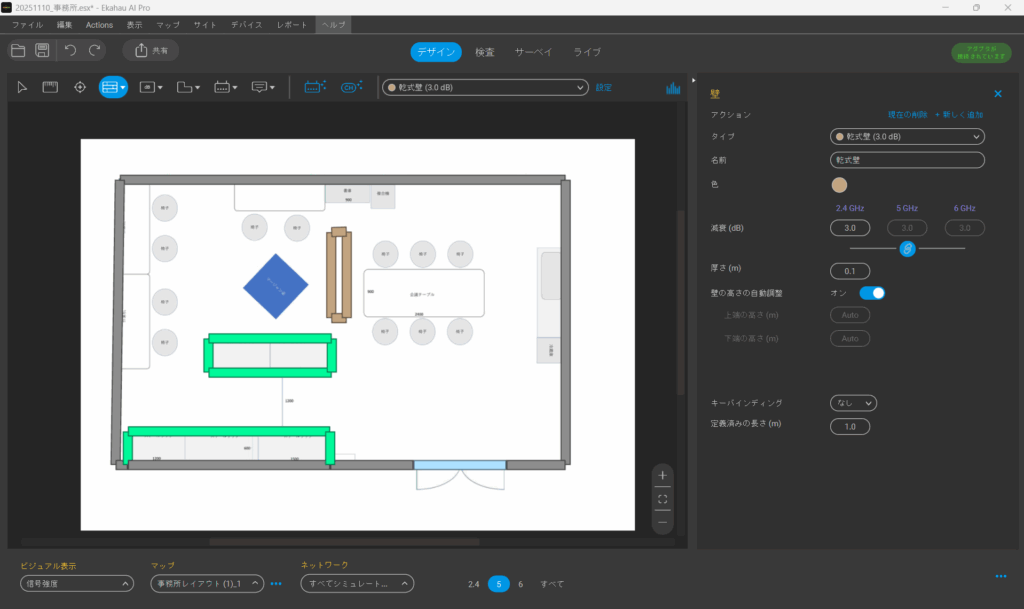This screenshot has height=609, width=1024.
Task: Open the キーバインディング dropdown
Action: point(853,403)
